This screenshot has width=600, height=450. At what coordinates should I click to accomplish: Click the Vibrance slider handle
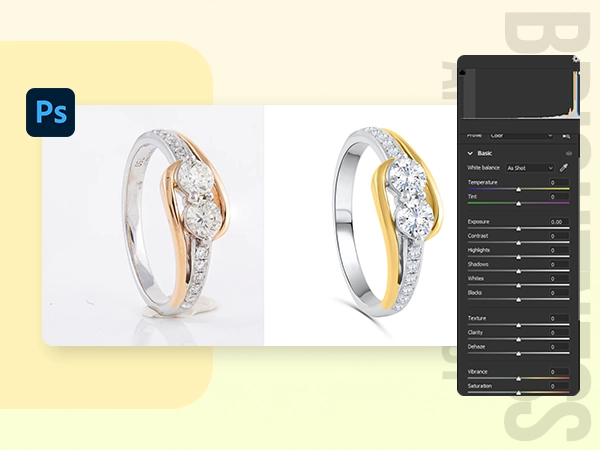tap(518, 379)
